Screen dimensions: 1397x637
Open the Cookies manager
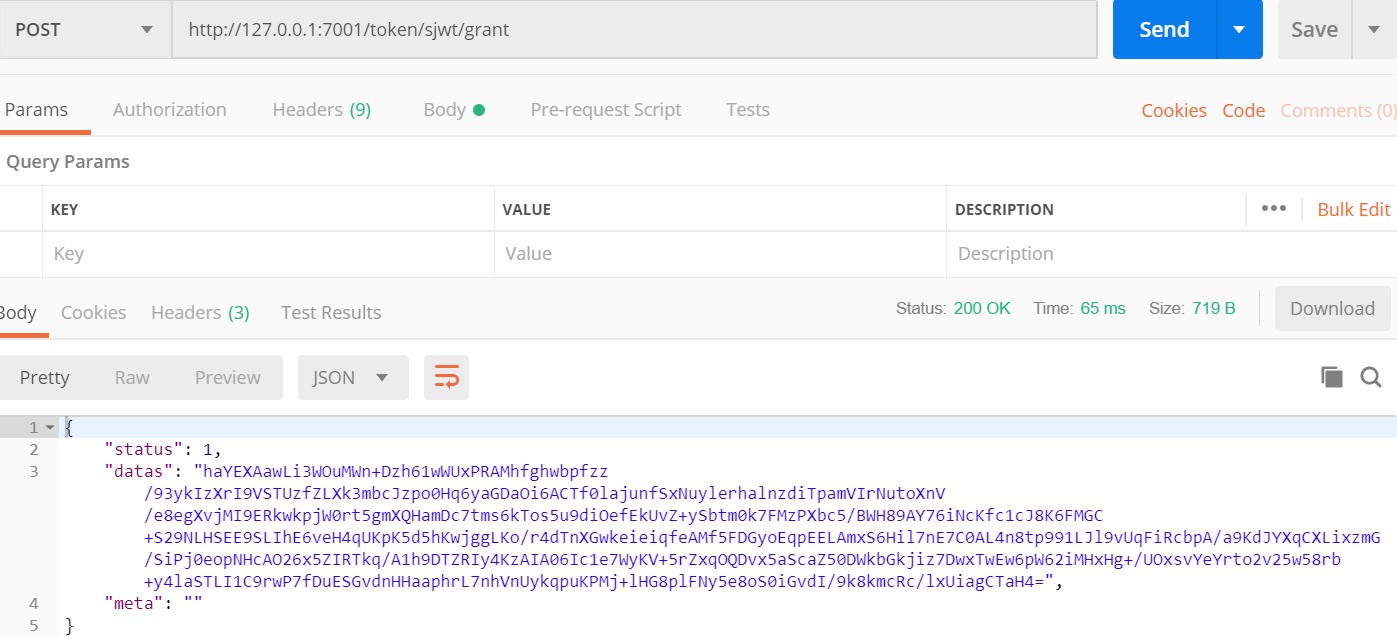pos(1174,110)
